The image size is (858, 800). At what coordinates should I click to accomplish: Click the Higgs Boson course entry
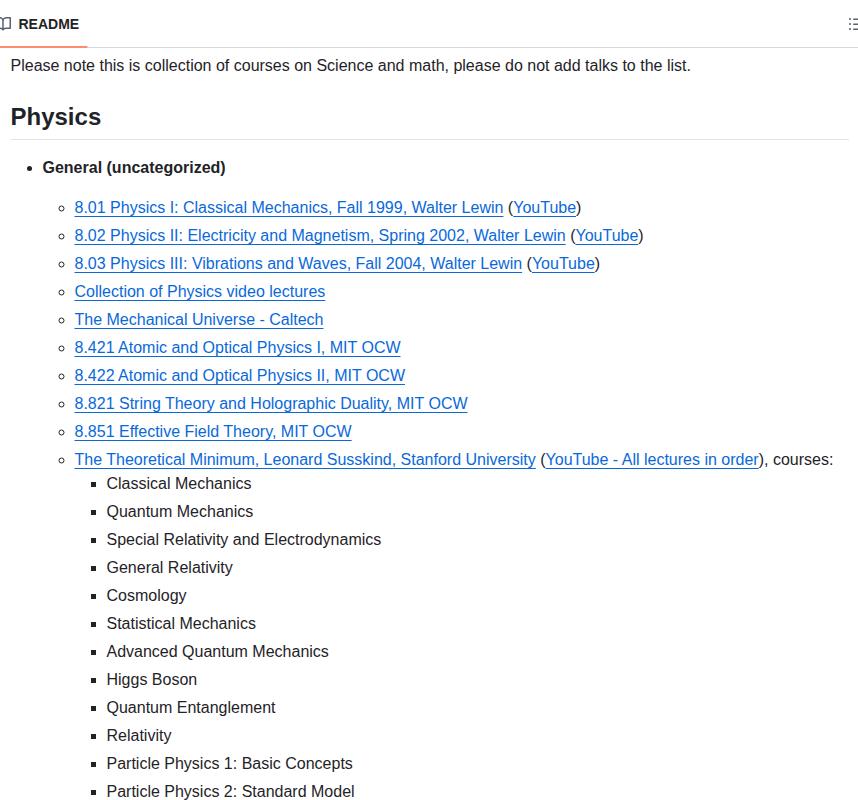[152, 680]
